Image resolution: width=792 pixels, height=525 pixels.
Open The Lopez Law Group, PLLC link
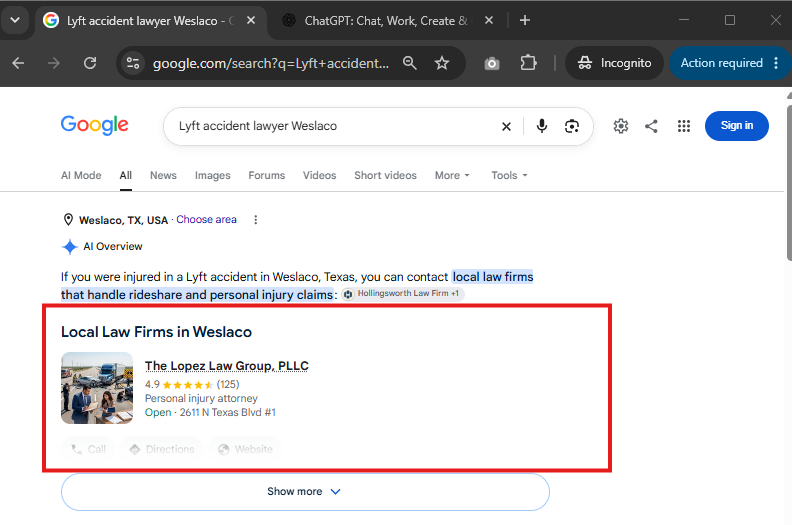226,366
